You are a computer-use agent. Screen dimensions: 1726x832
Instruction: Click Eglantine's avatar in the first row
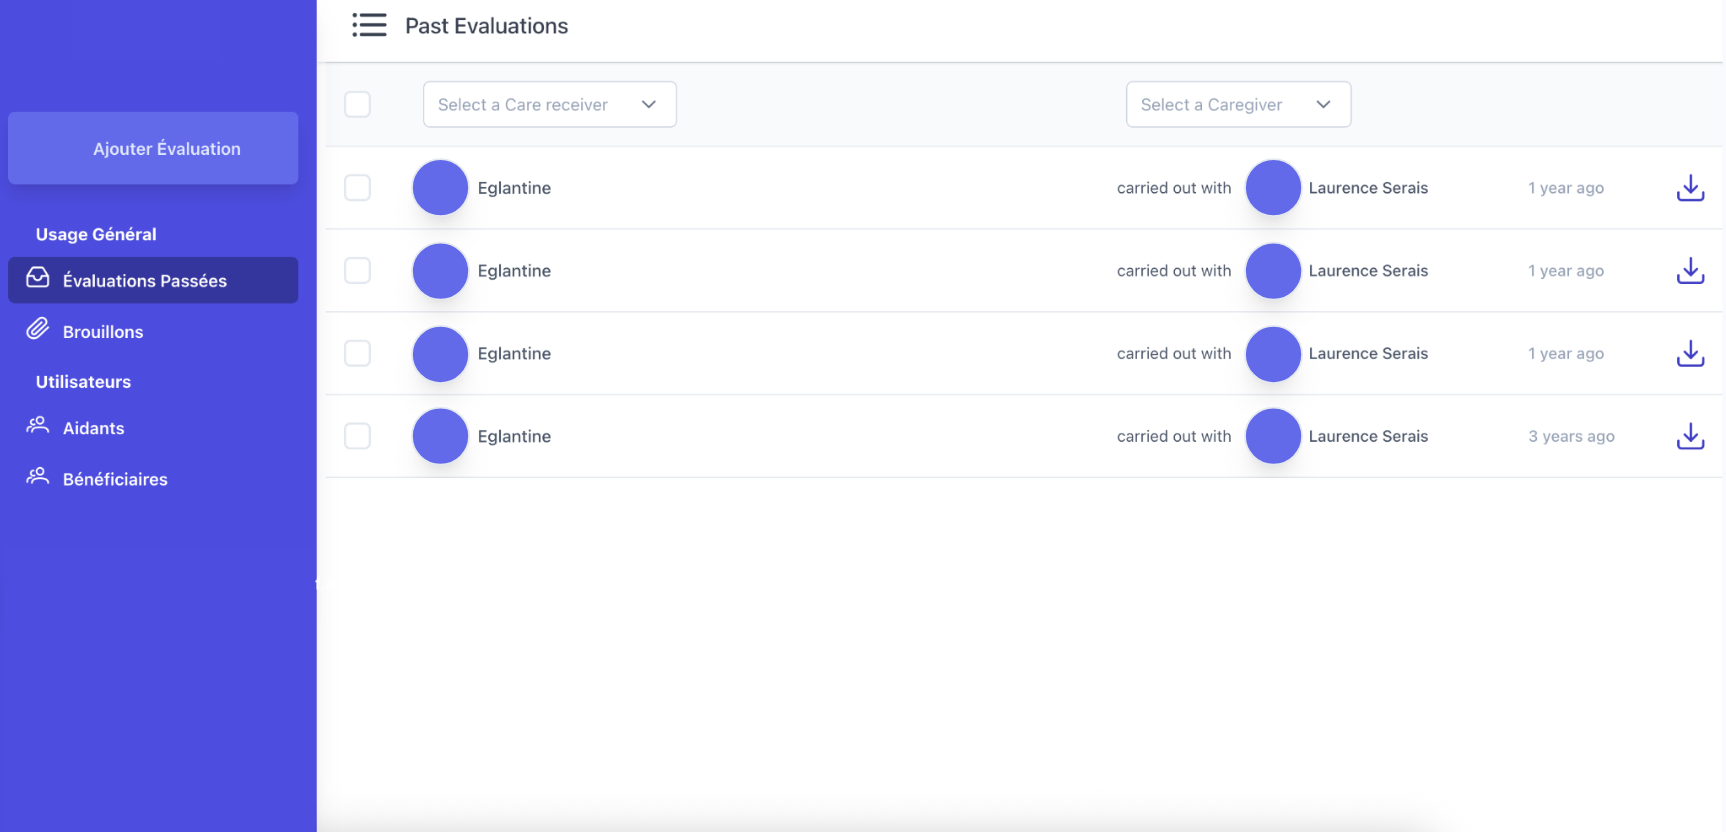[440, 188]
